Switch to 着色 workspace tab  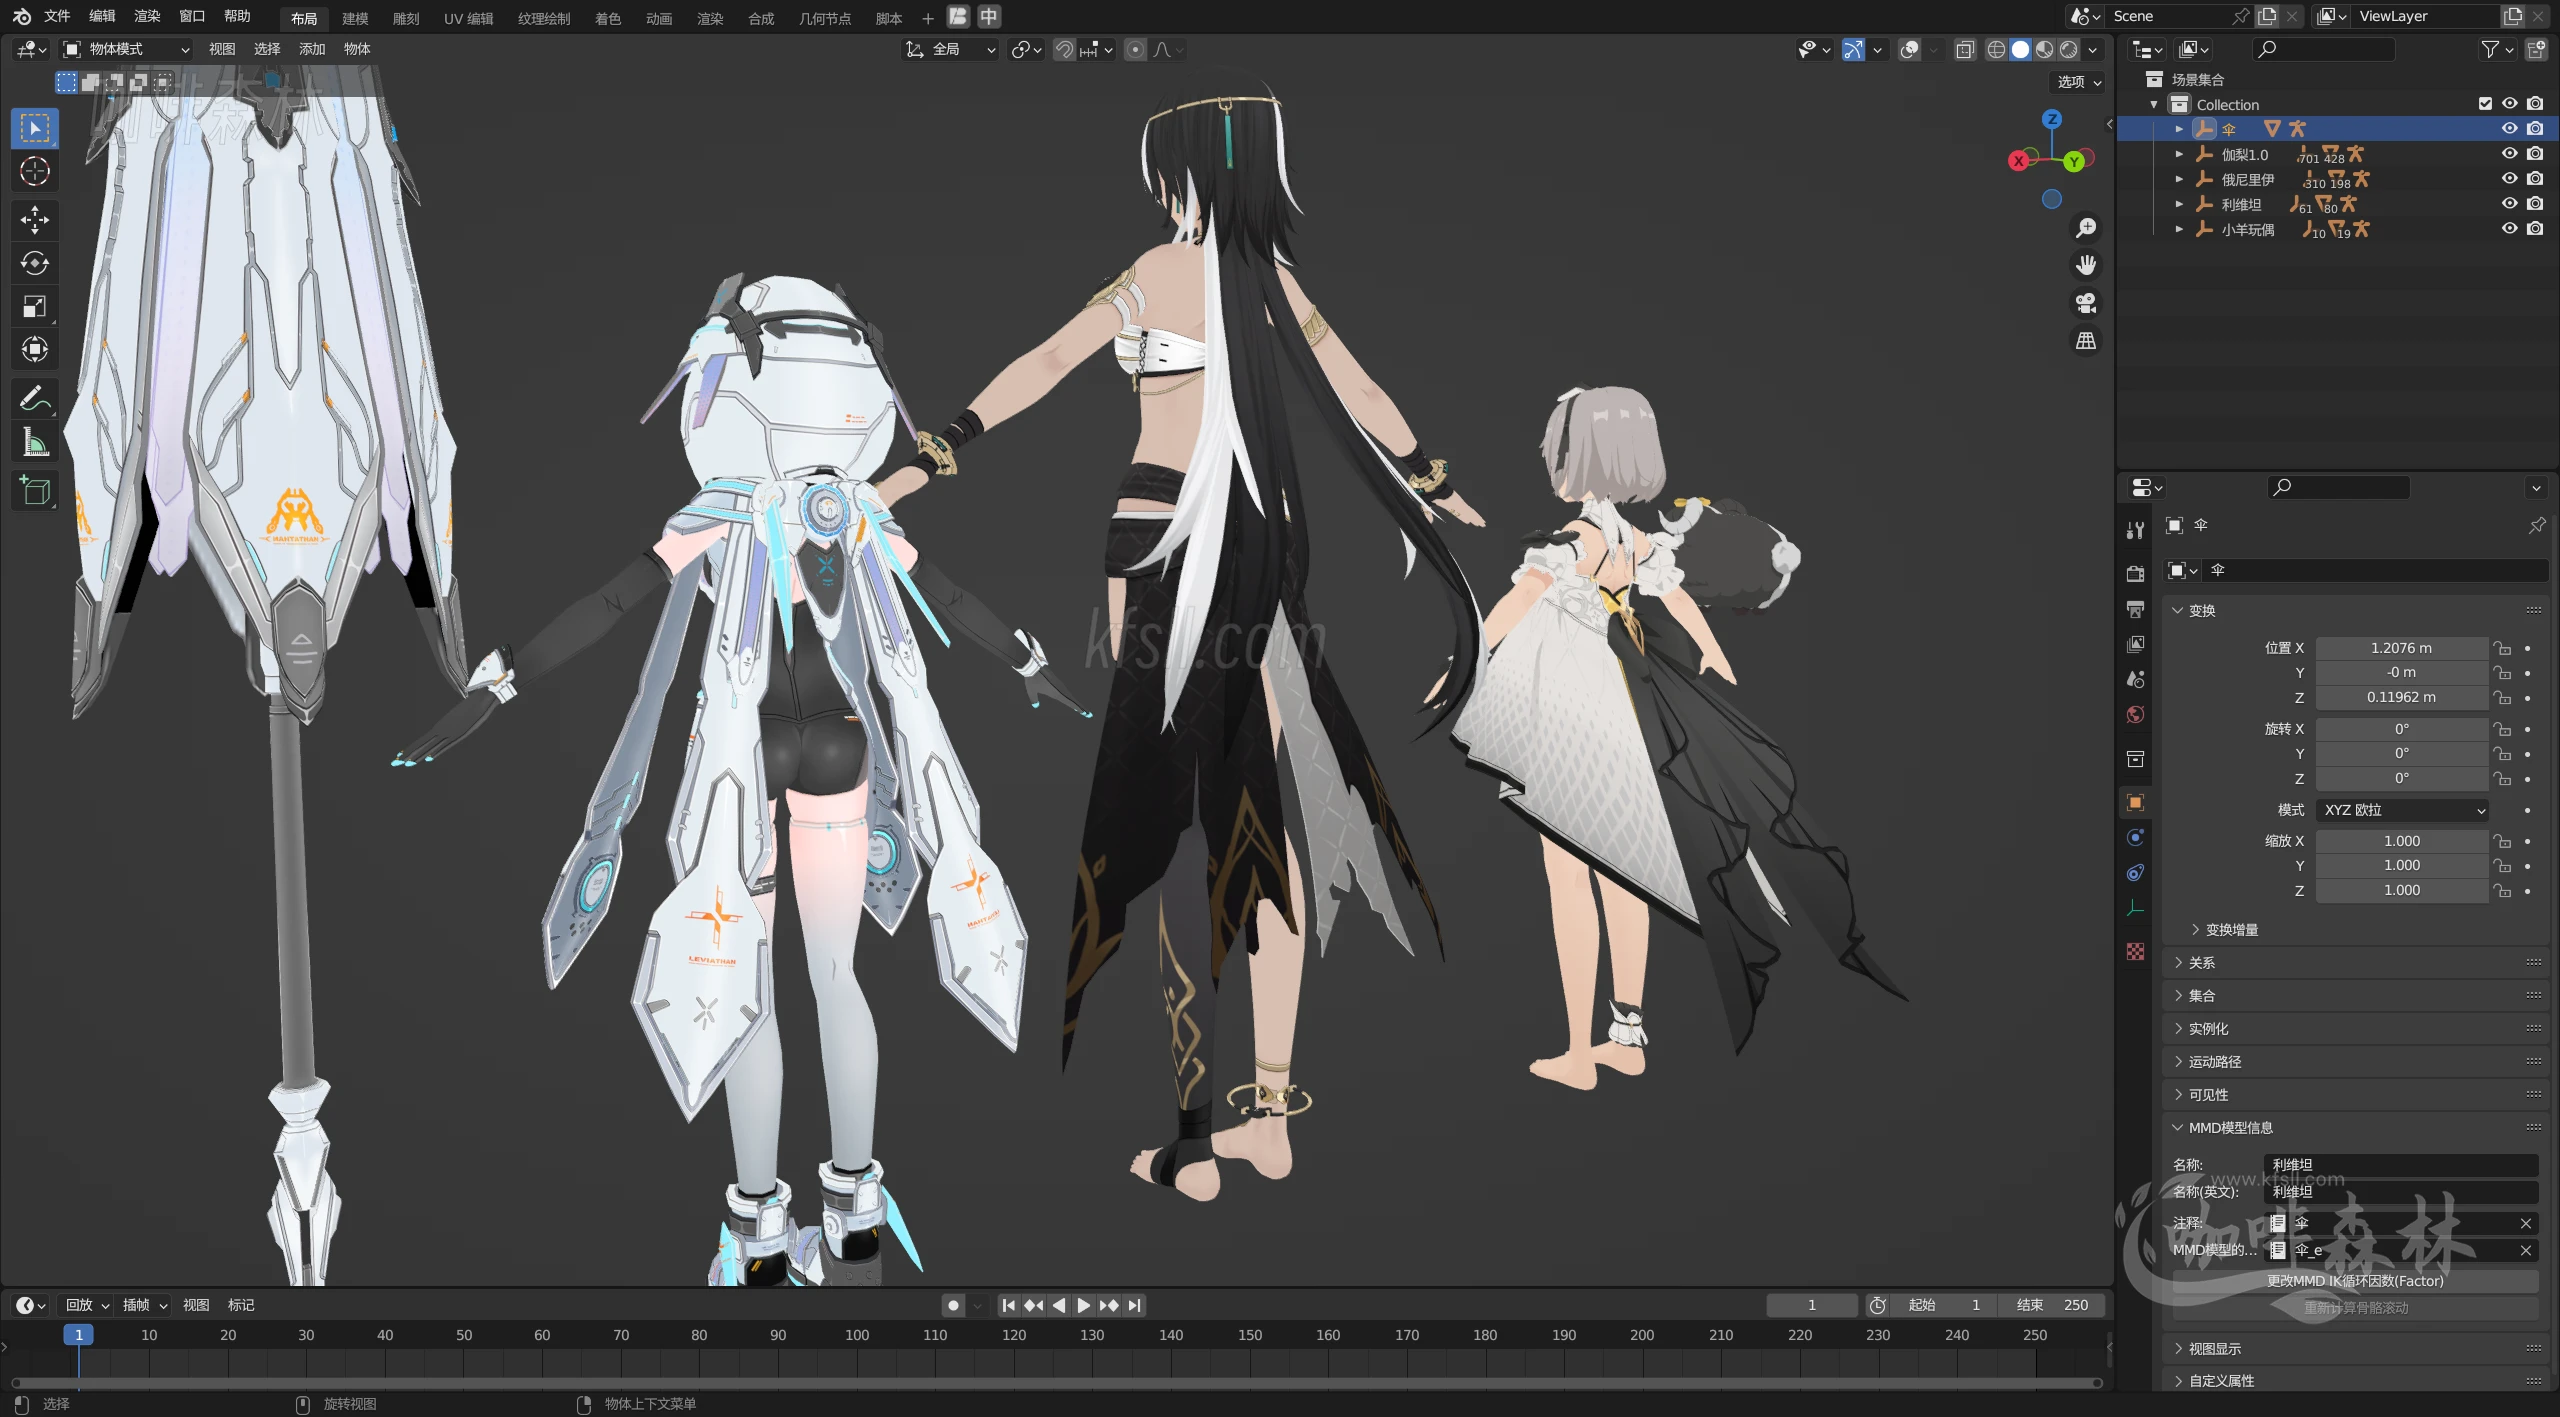608,18
